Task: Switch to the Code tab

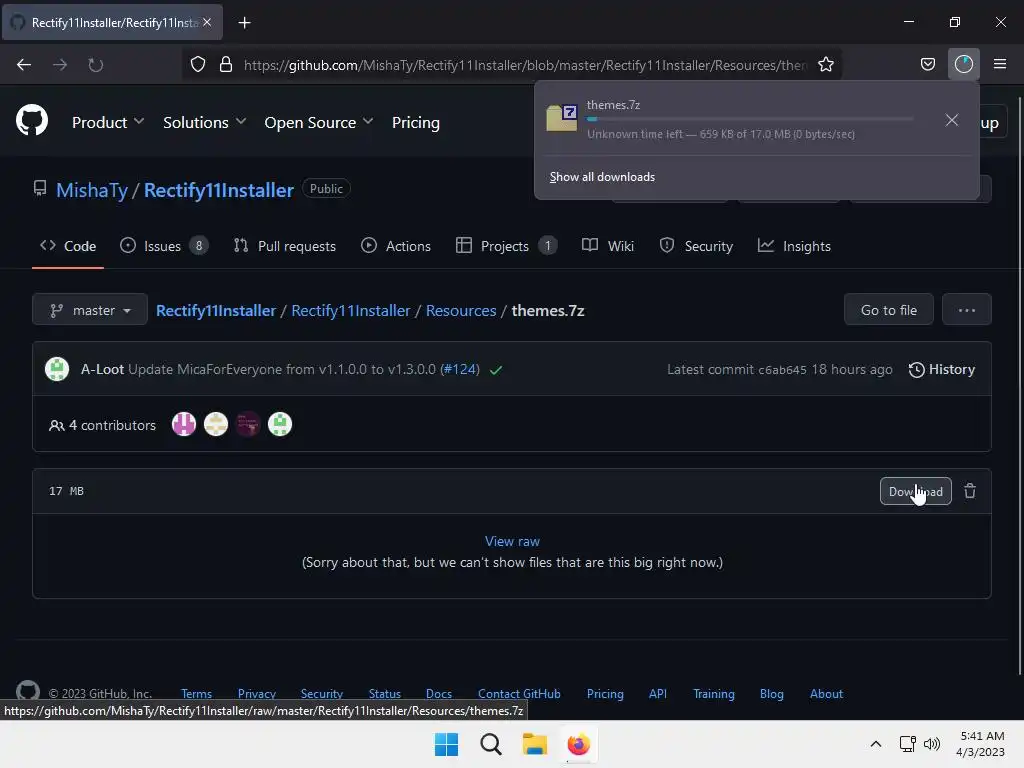Action: click(x=68, y=246)
